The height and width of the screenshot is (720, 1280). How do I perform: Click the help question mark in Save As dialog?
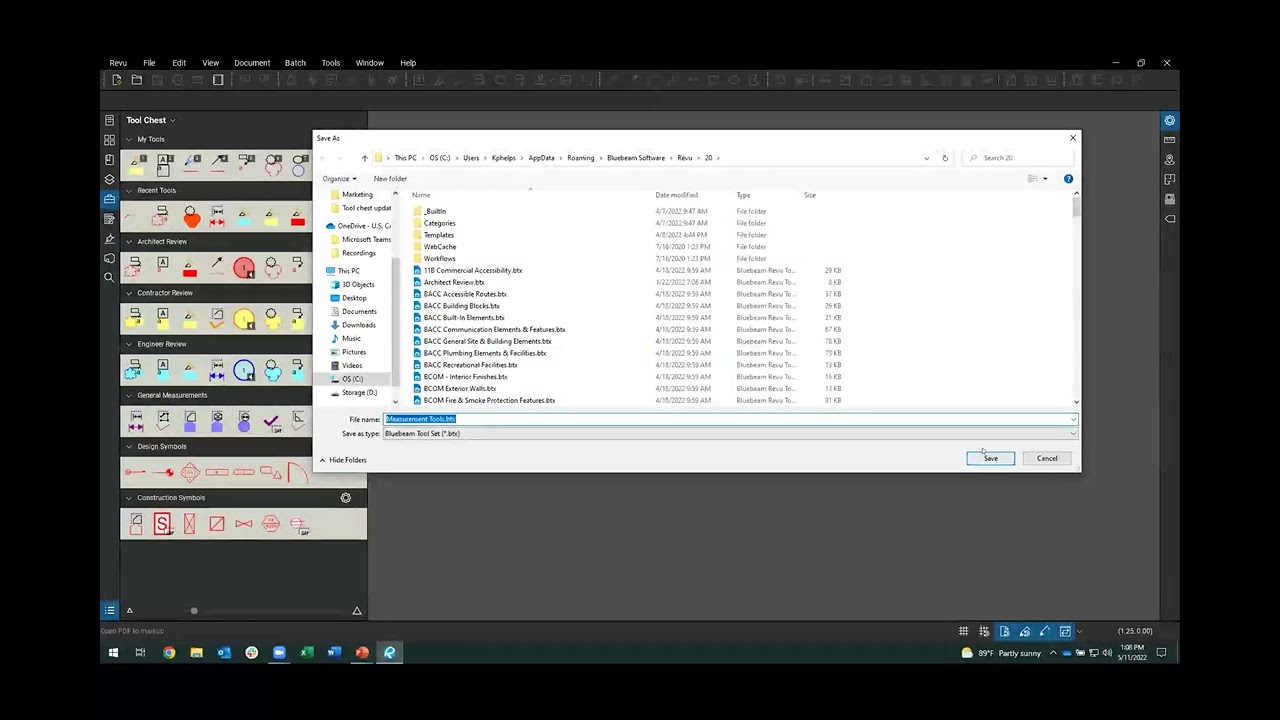[x=1068, y=179]
